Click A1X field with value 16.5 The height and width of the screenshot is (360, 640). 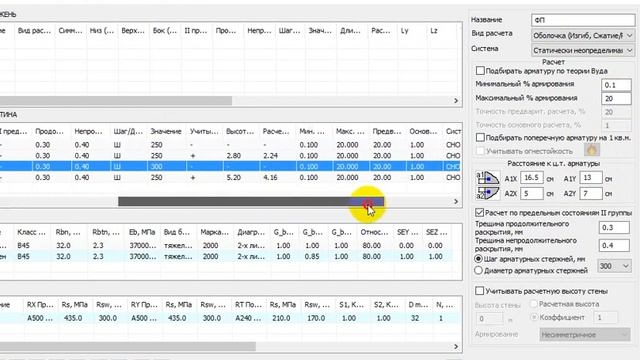(532, 178)
